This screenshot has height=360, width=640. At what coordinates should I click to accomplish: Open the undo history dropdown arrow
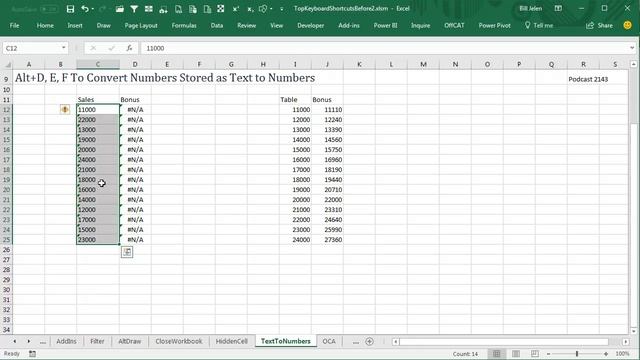coord(93,9)
